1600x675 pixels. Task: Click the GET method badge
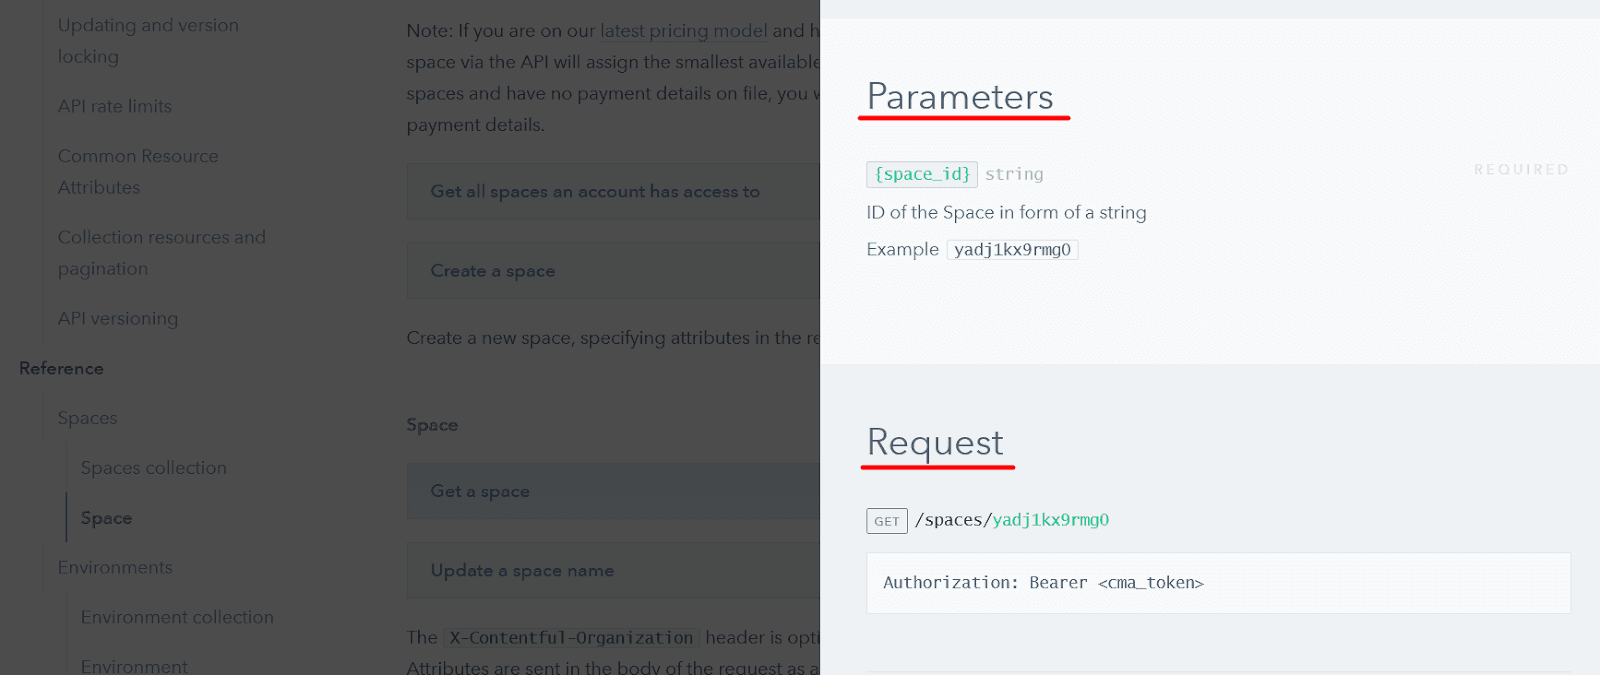point(887,521)
